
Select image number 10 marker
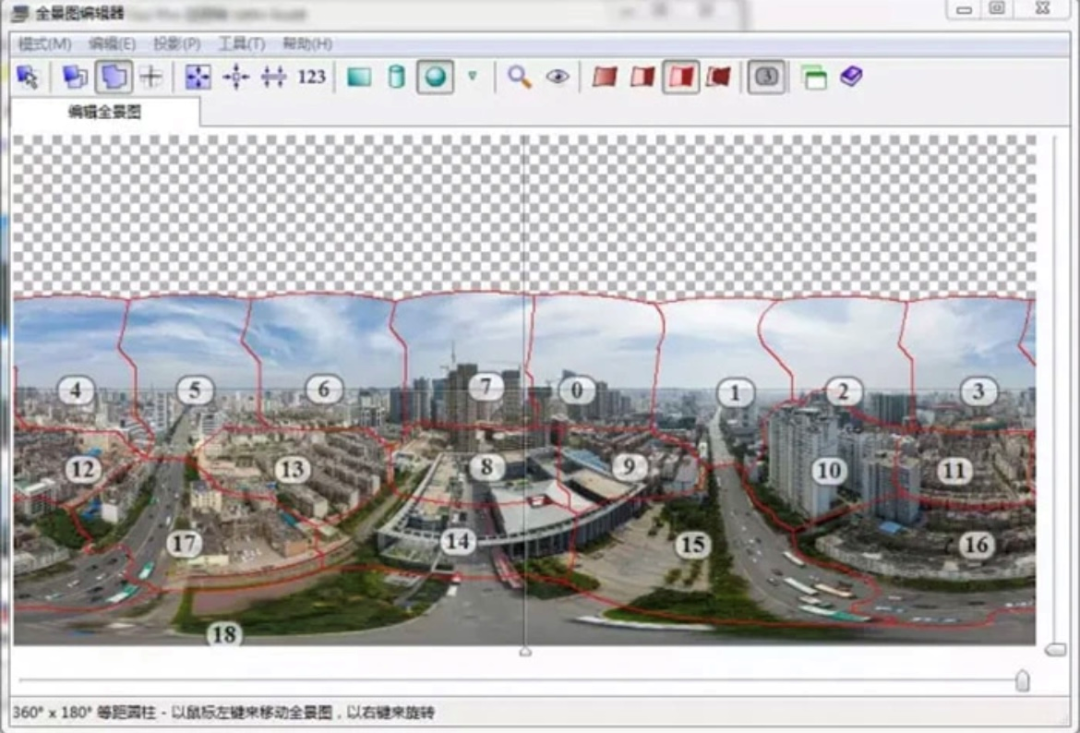pos(829,471)
